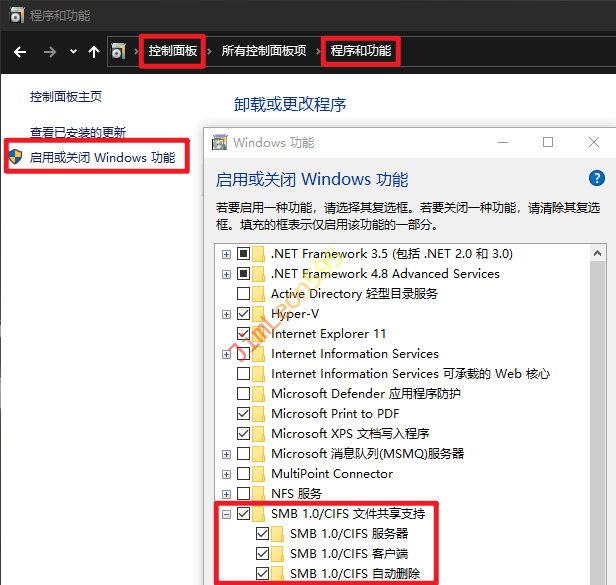The image size is (616, 585).
Task: Click the Windows 功能 dialog title icon
Action: pyautogui.click(x=220, y=142)
